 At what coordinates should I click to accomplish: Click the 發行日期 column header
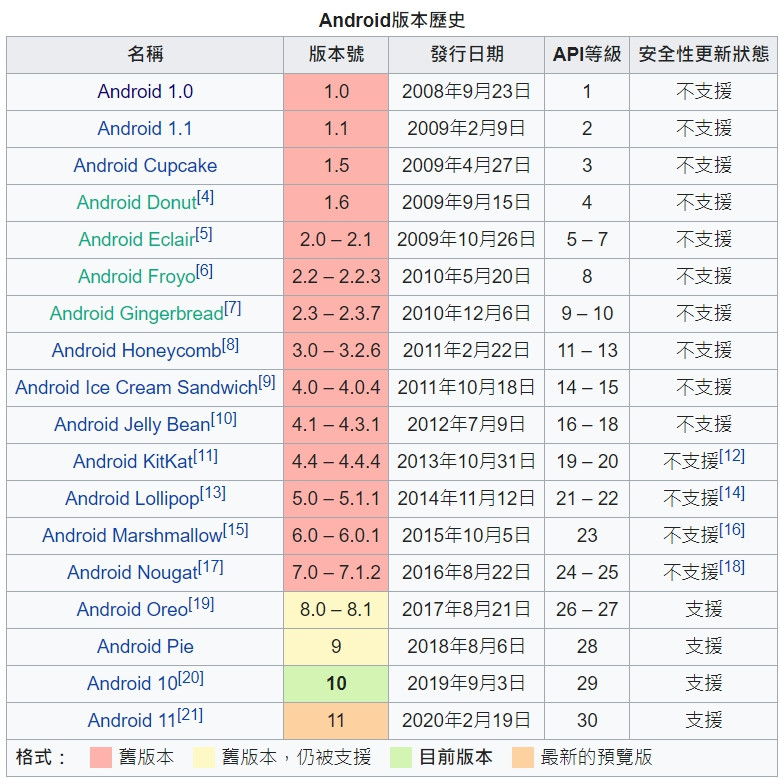point(467,55)
